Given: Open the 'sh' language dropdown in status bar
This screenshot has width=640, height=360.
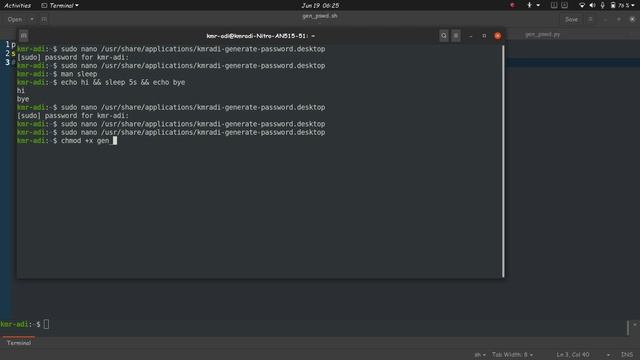Looking at the screenshot, I should 480,355.
